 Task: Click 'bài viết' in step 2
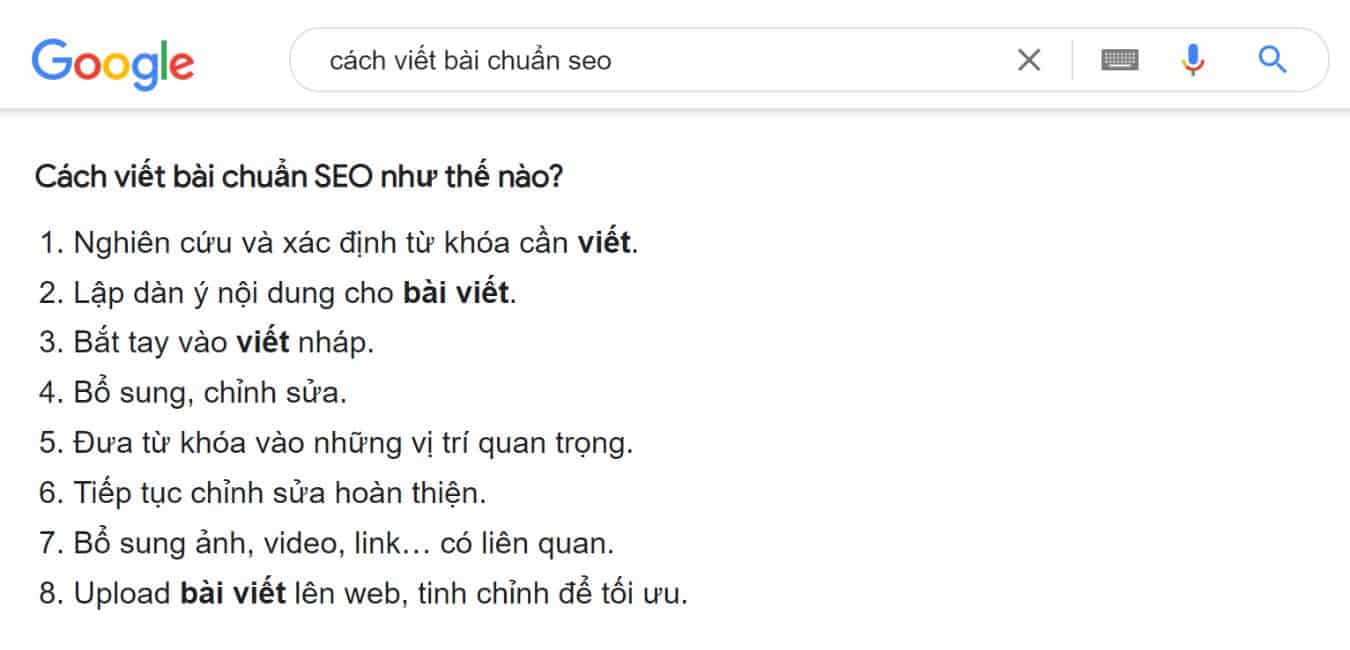(454, 291)
